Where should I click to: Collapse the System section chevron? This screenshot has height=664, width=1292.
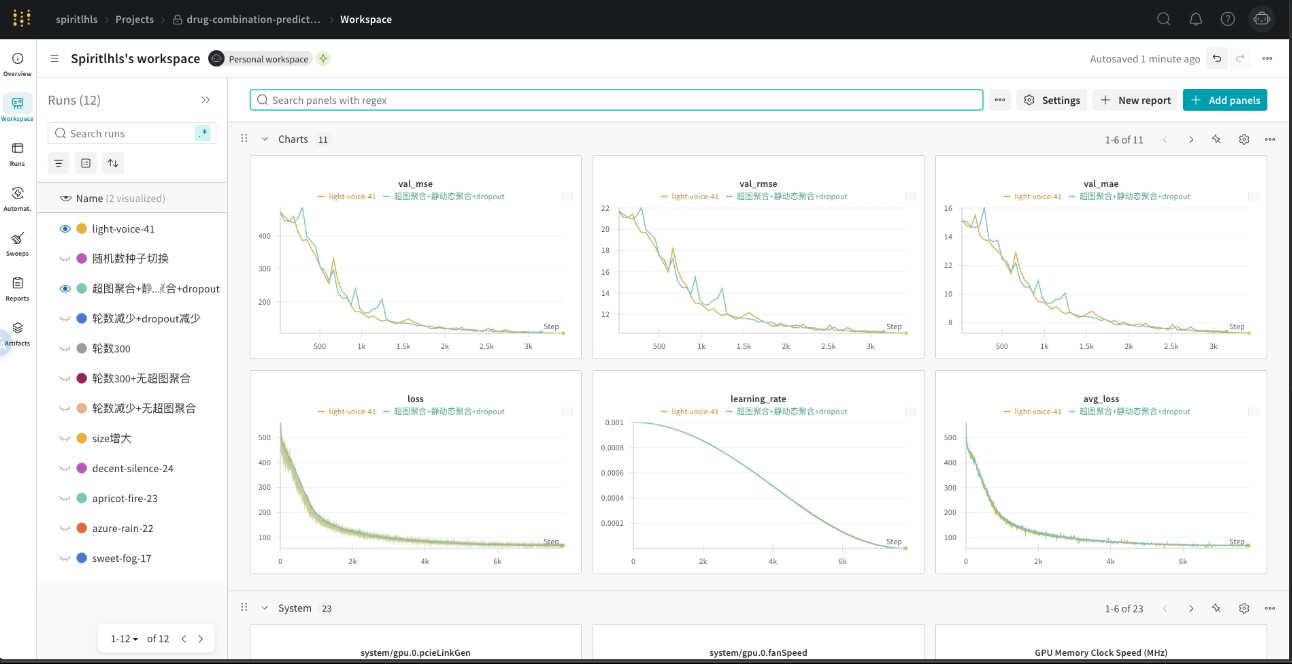(x=265, y=608)
